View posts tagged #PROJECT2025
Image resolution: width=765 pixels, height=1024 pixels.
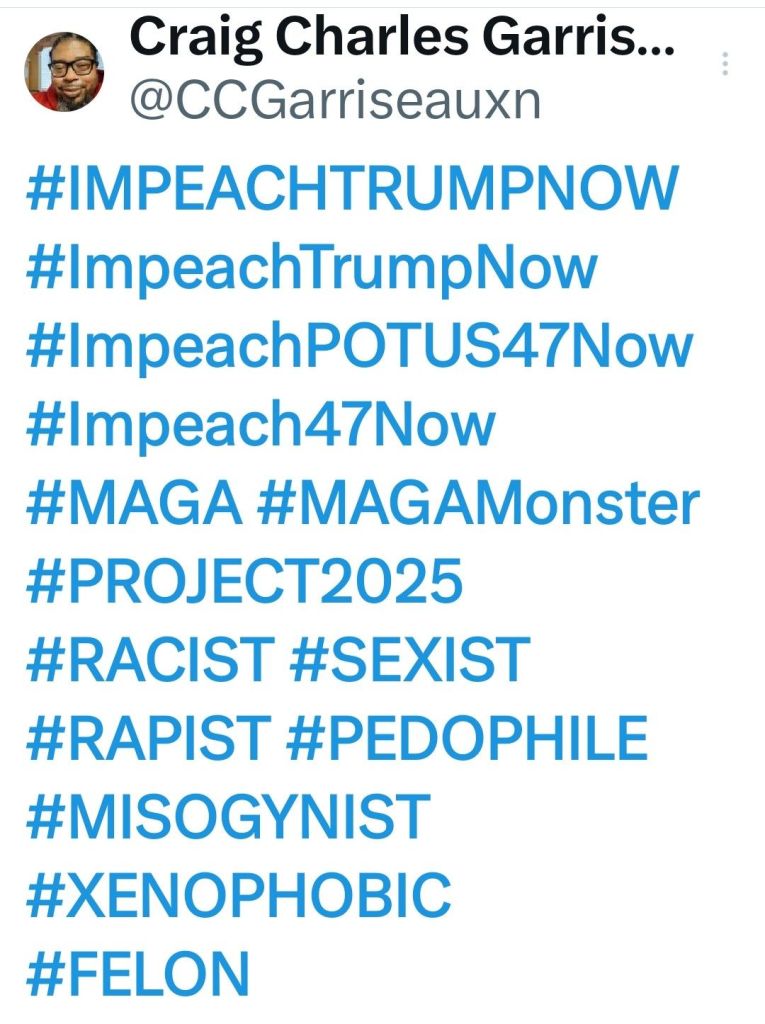pyautogui.click(x=244, y=581)
